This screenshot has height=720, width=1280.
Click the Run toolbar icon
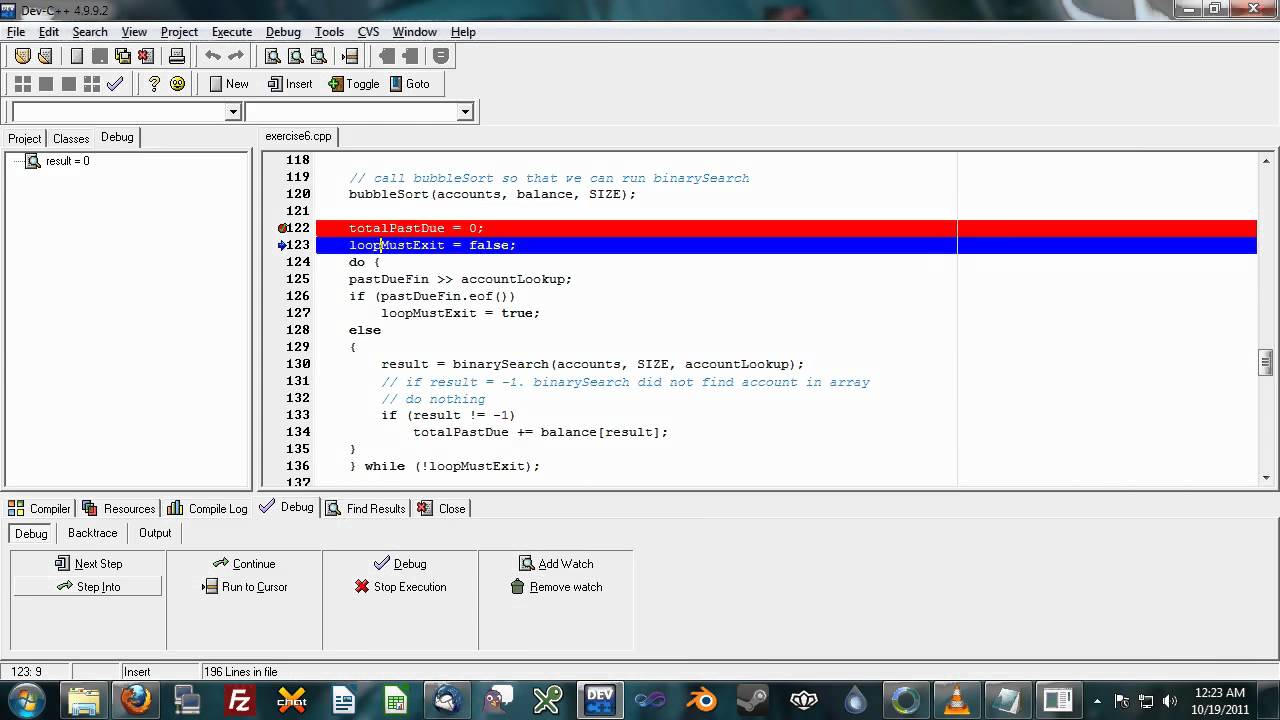(45, 84)
